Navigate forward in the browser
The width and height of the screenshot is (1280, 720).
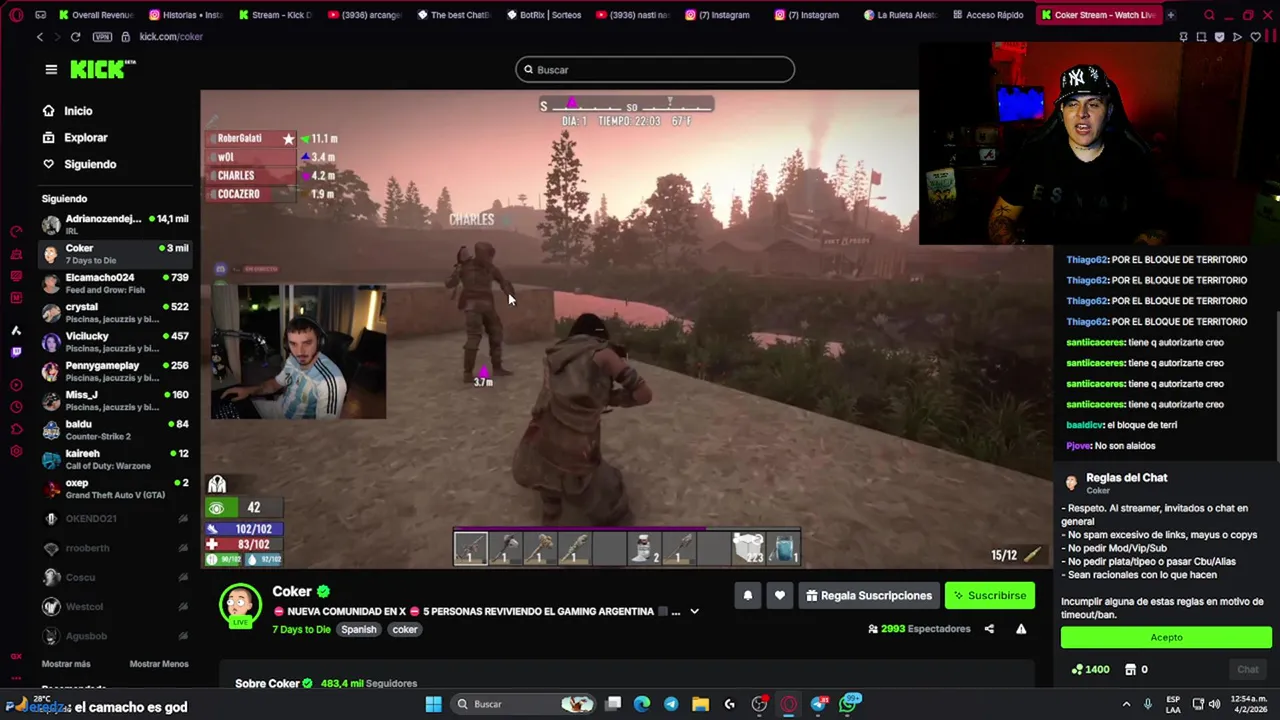[x=57, y=37]
